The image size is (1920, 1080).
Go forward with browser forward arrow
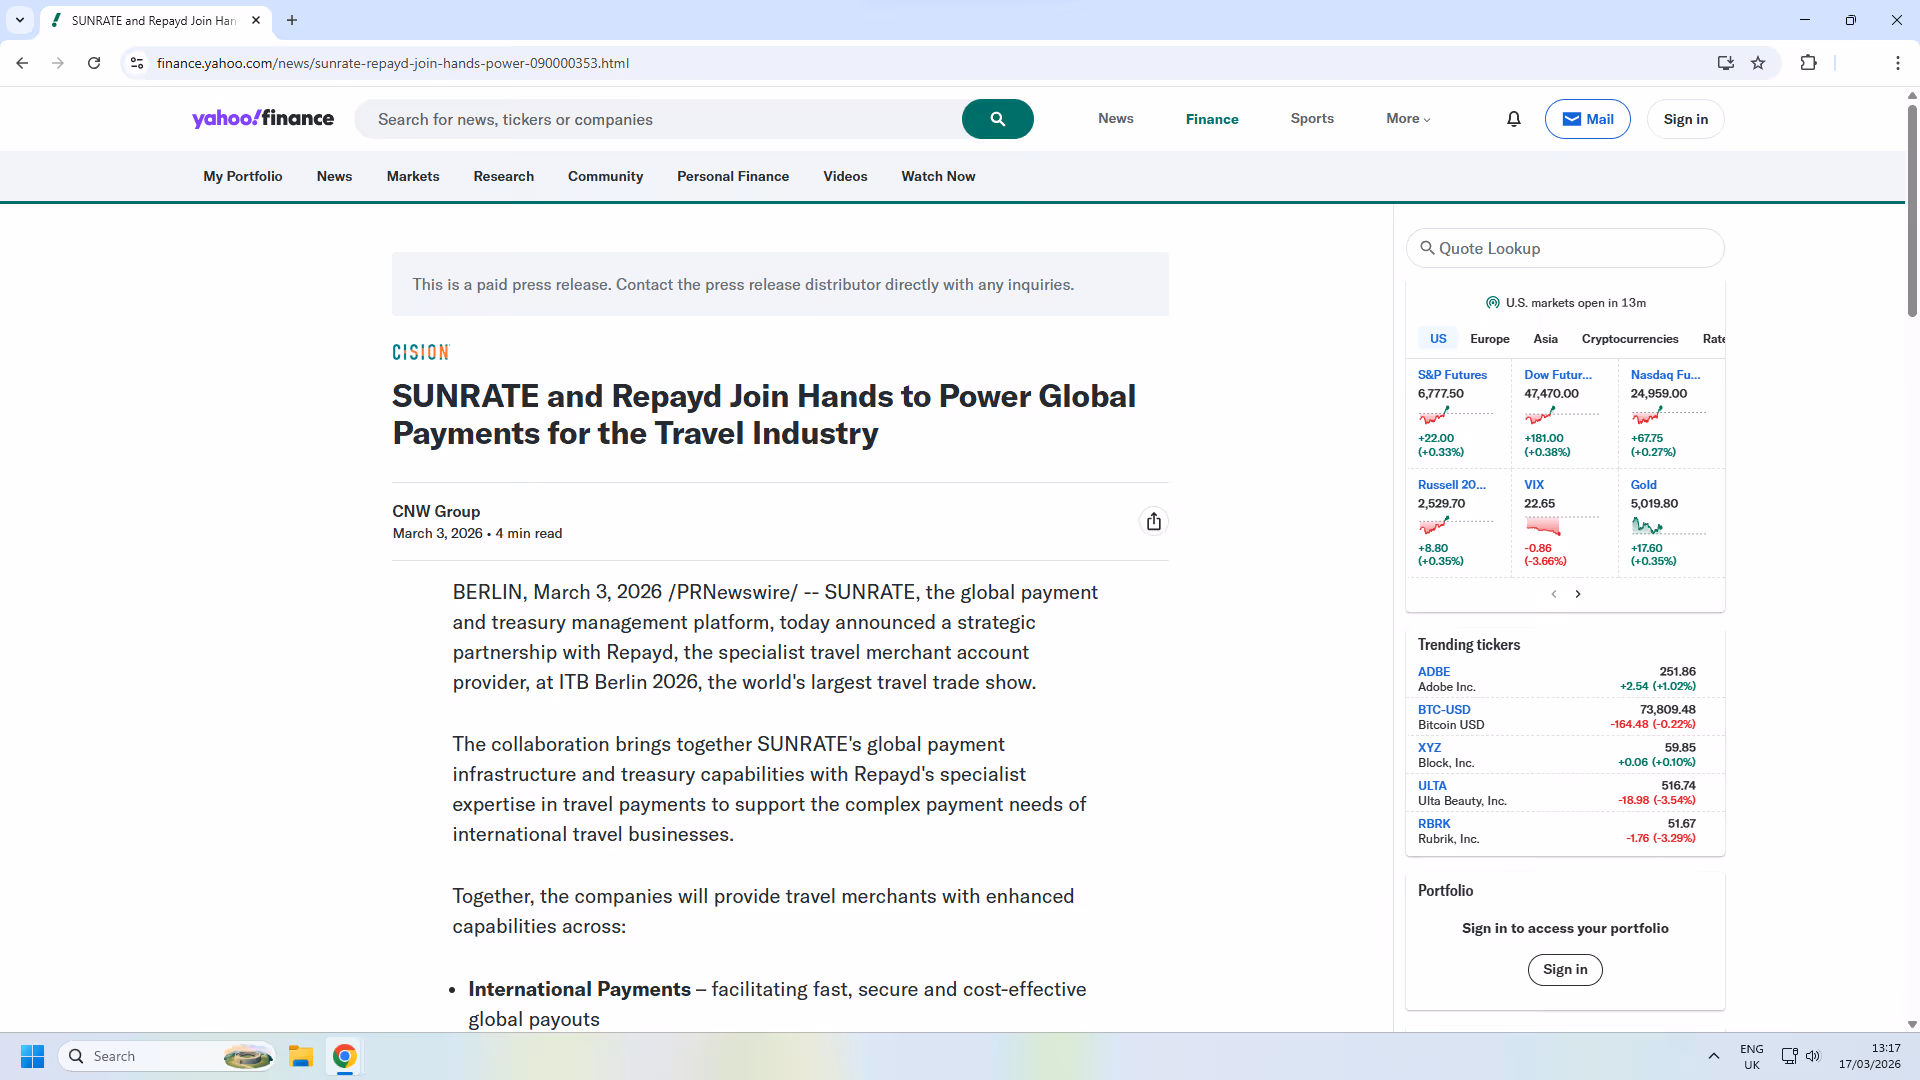[x=58, y=63]
